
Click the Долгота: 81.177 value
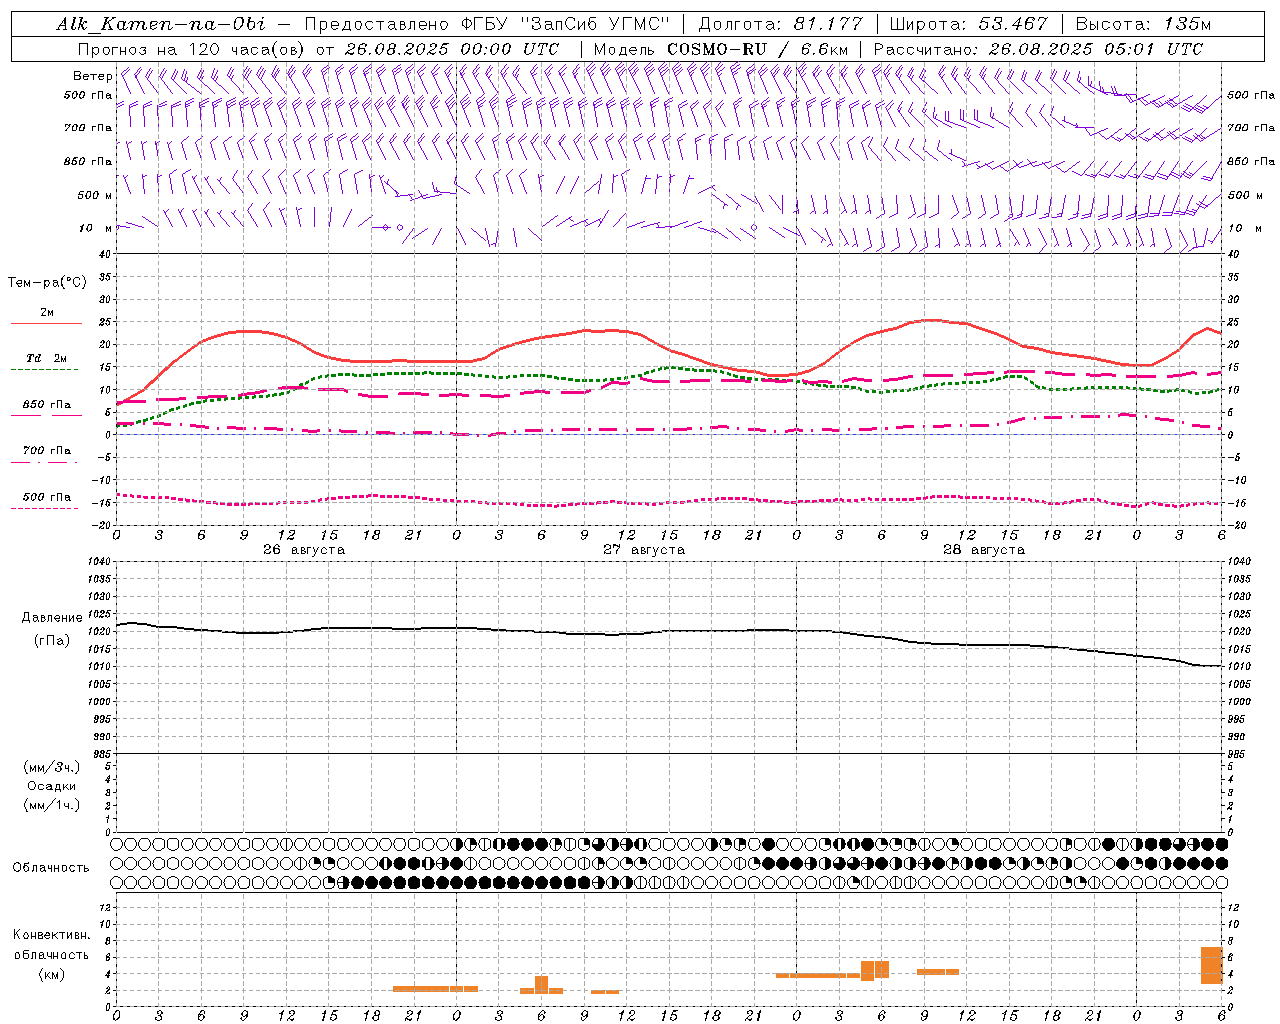780,24
